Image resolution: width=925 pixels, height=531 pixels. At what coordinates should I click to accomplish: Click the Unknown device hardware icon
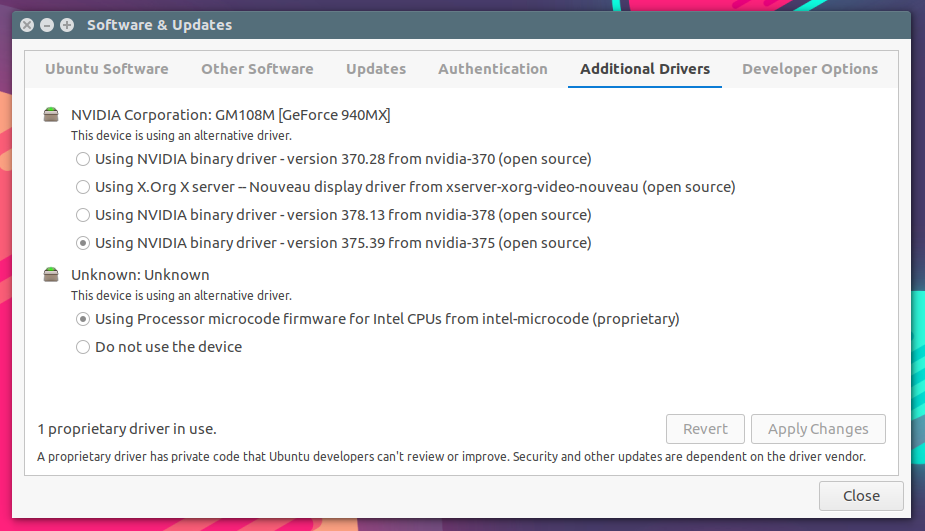[x=51, y=274]
